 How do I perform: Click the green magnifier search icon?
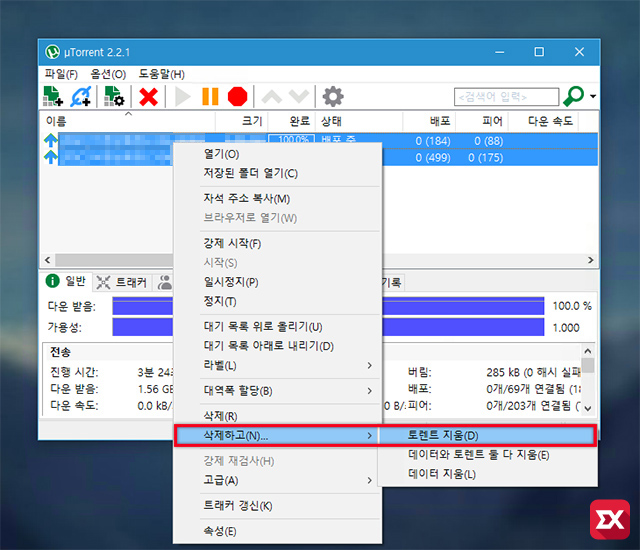click(573, 96)
